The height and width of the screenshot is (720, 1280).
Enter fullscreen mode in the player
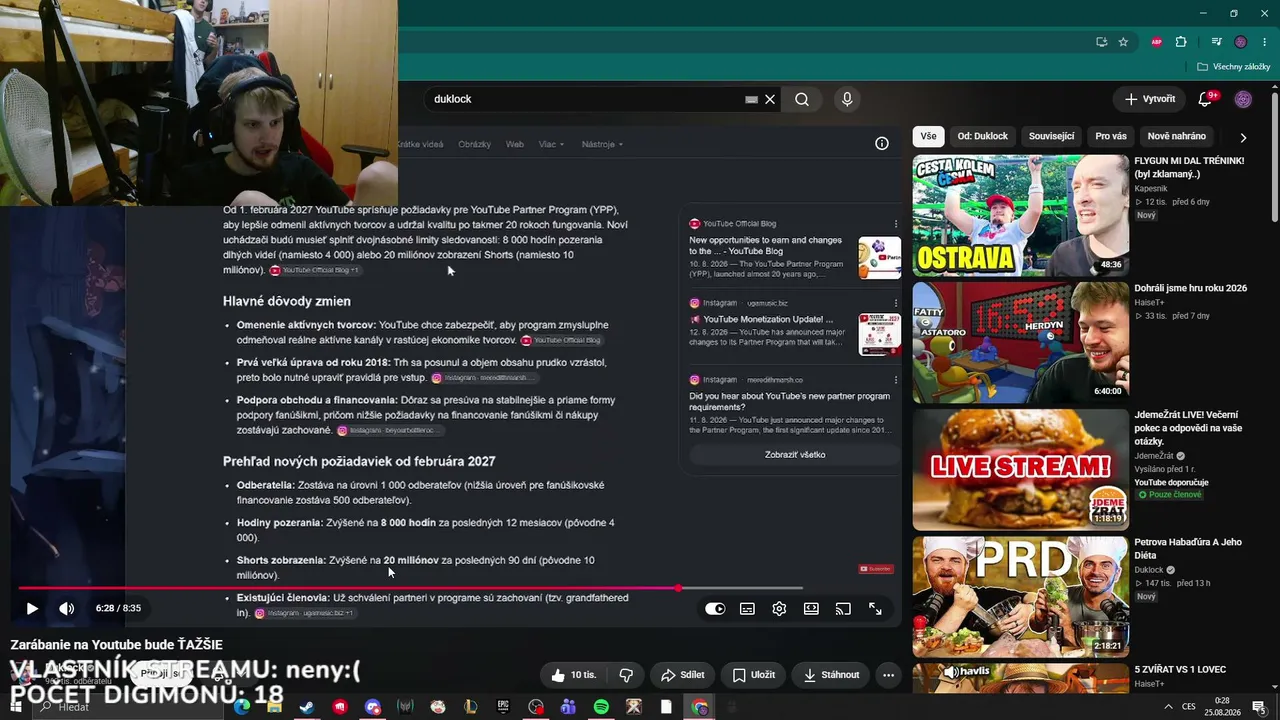(875, 608)
